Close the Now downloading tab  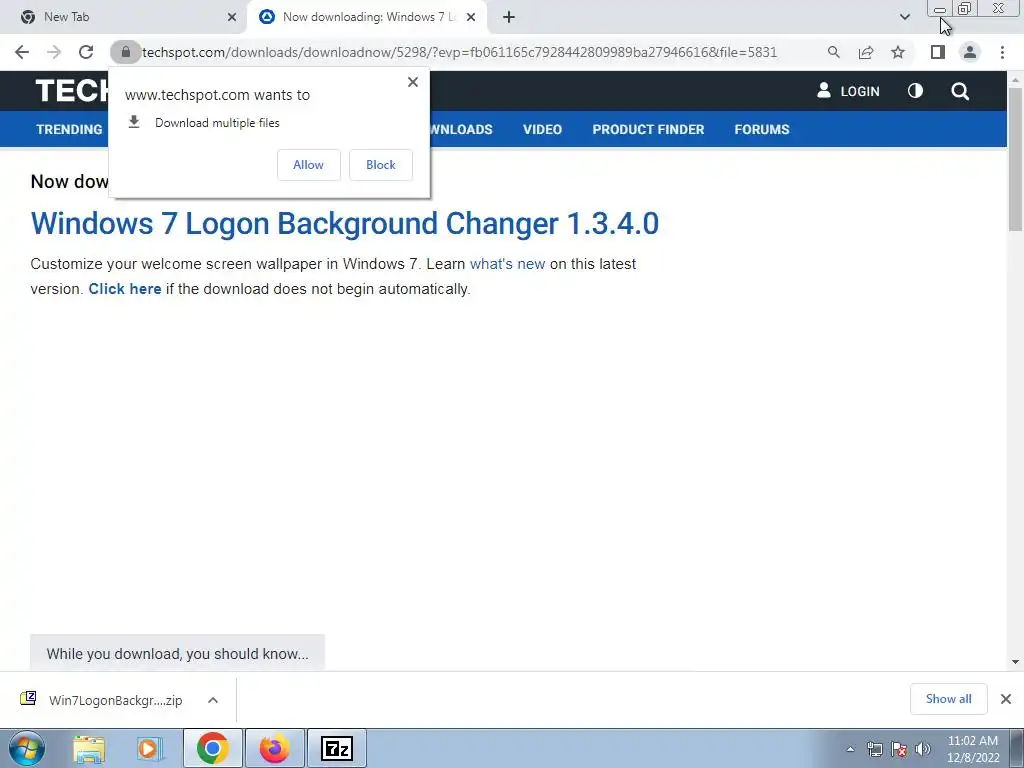[471, 17]
